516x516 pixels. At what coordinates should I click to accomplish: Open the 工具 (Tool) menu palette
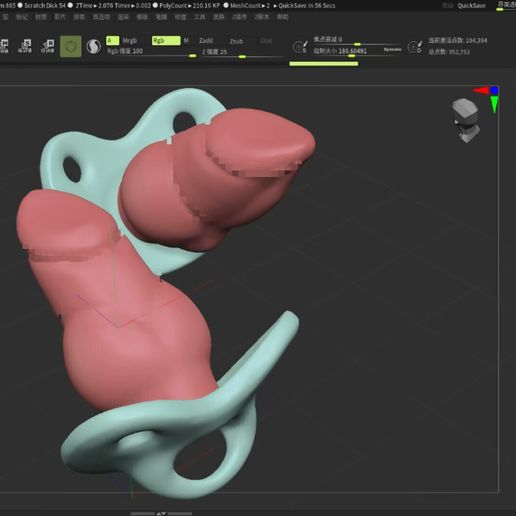coord(200,17)
